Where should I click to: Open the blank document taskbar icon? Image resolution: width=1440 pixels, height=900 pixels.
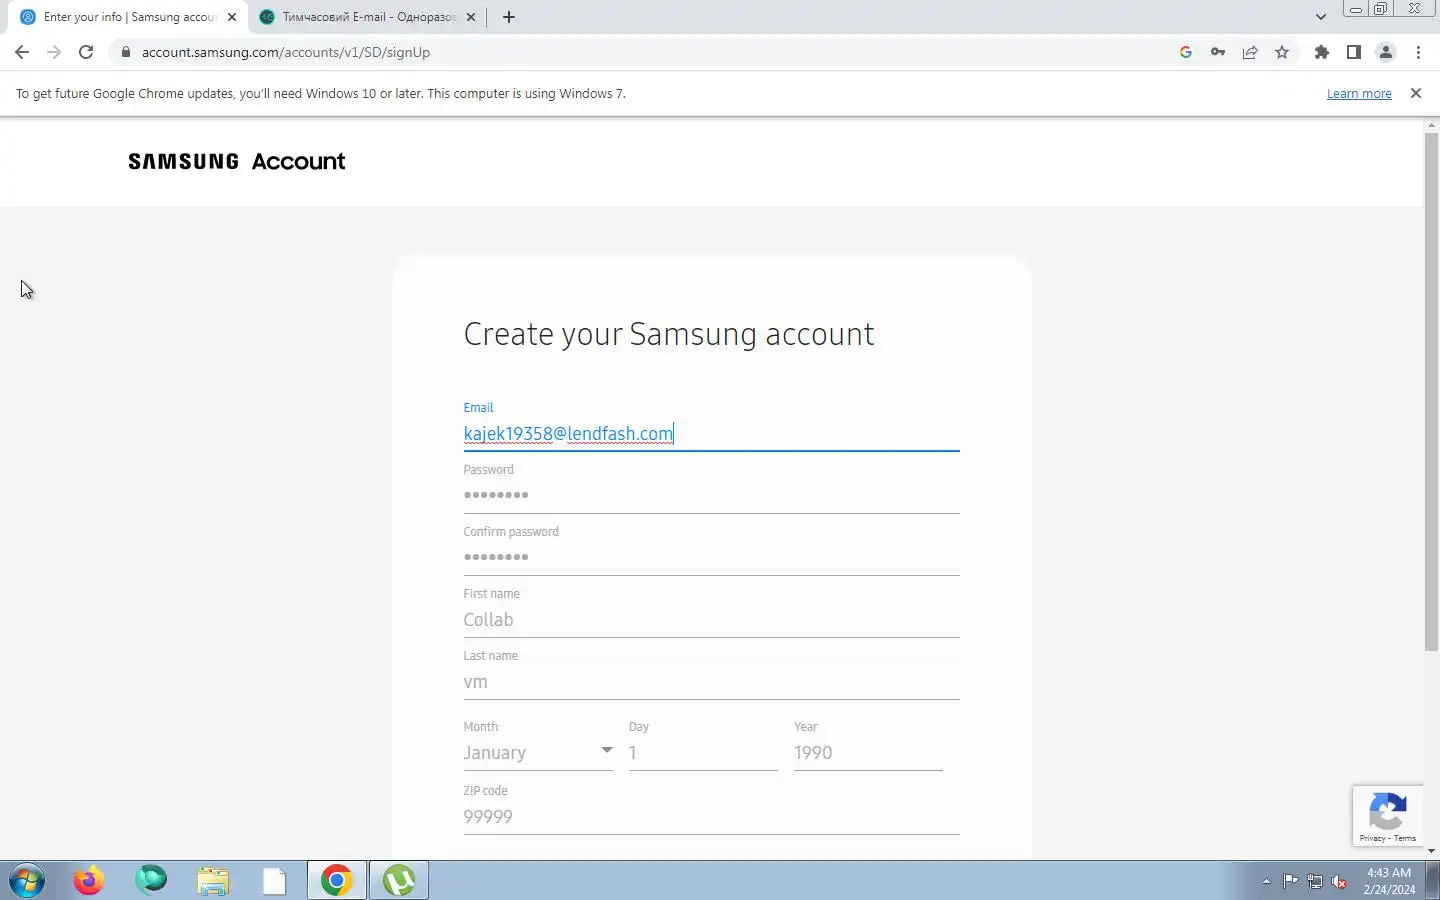point(274,881)
